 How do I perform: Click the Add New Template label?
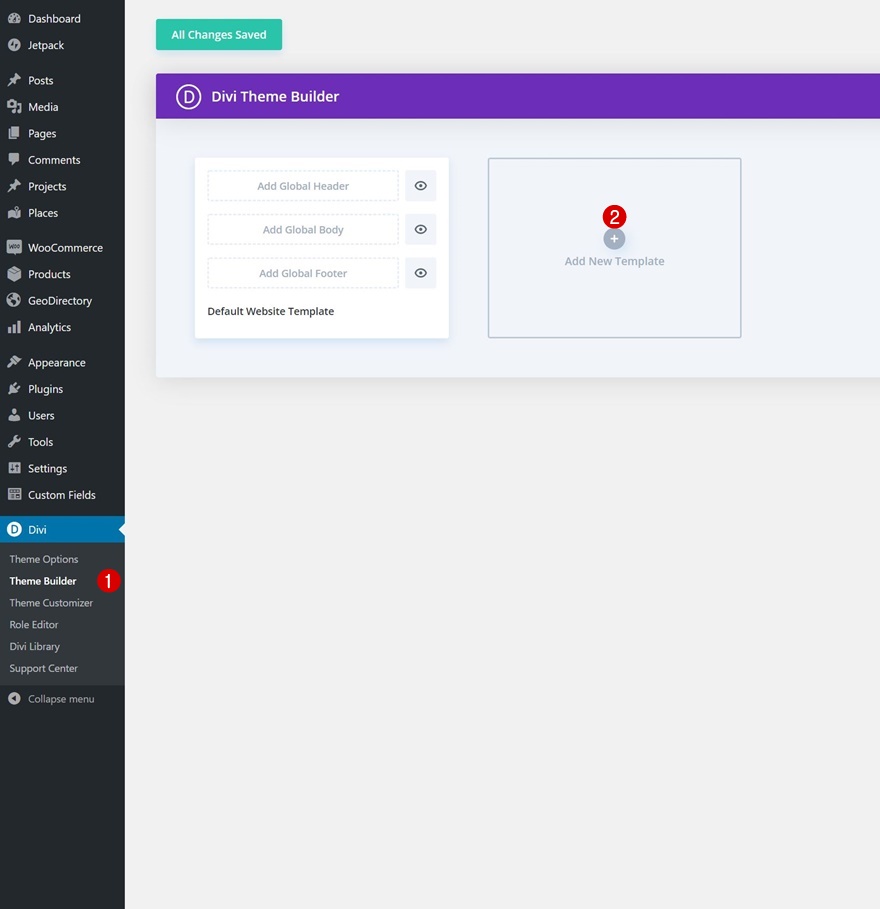coord(614,261)
